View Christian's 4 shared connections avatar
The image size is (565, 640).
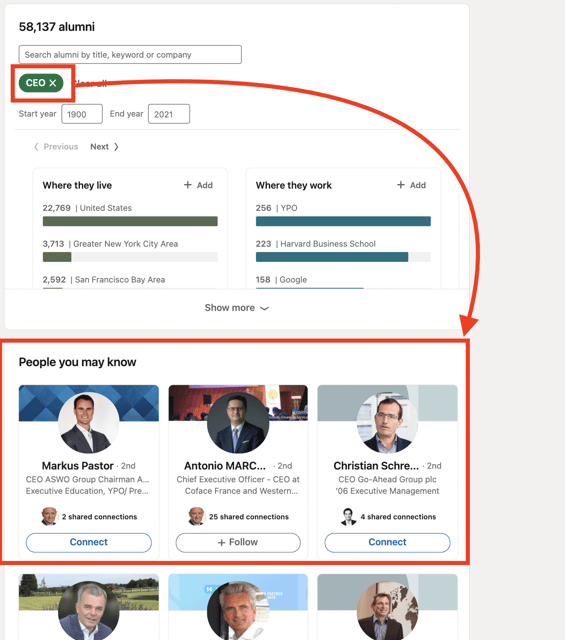coord(348,516)
